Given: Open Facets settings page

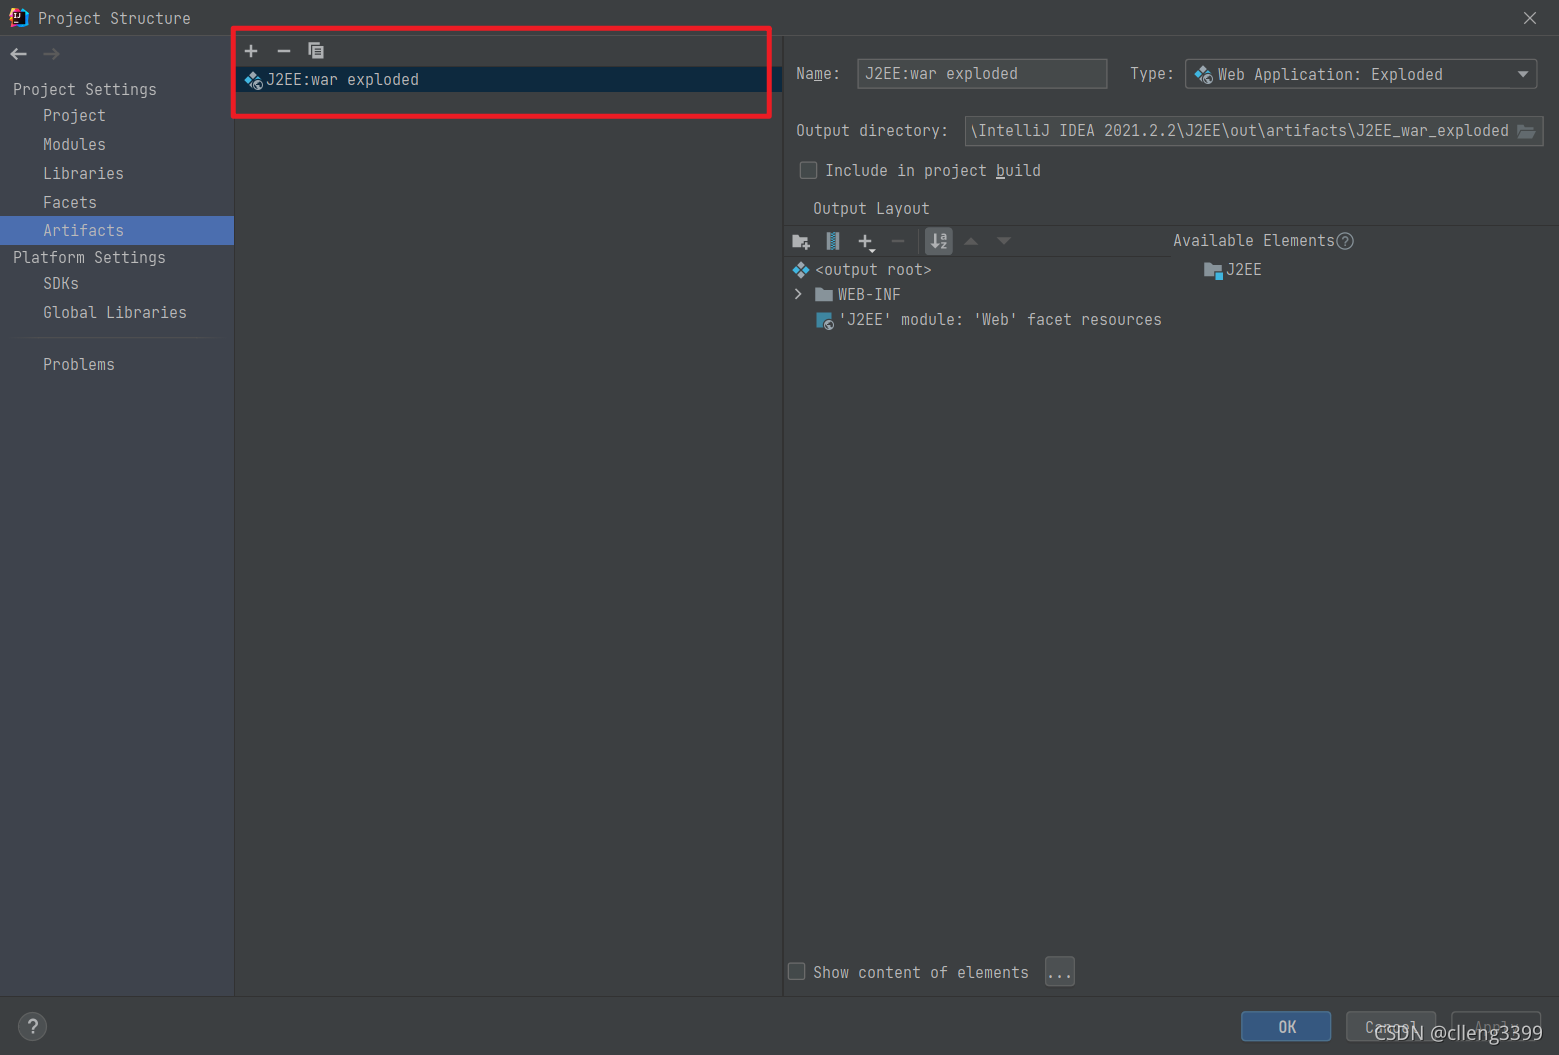Looking at the screenshot, I should pos(70,203).
